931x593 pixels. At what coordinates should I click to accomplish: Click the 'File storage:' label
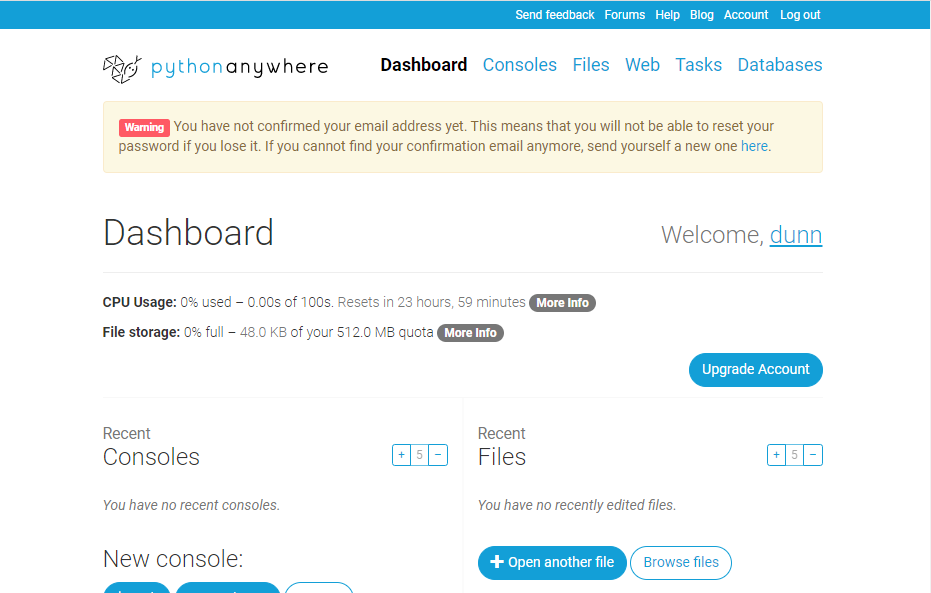(141, 332)
